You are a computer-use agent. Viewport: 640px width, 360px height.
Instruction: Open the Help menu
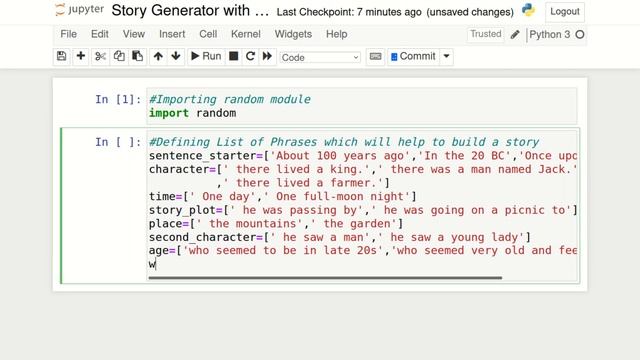click(337, 34)
